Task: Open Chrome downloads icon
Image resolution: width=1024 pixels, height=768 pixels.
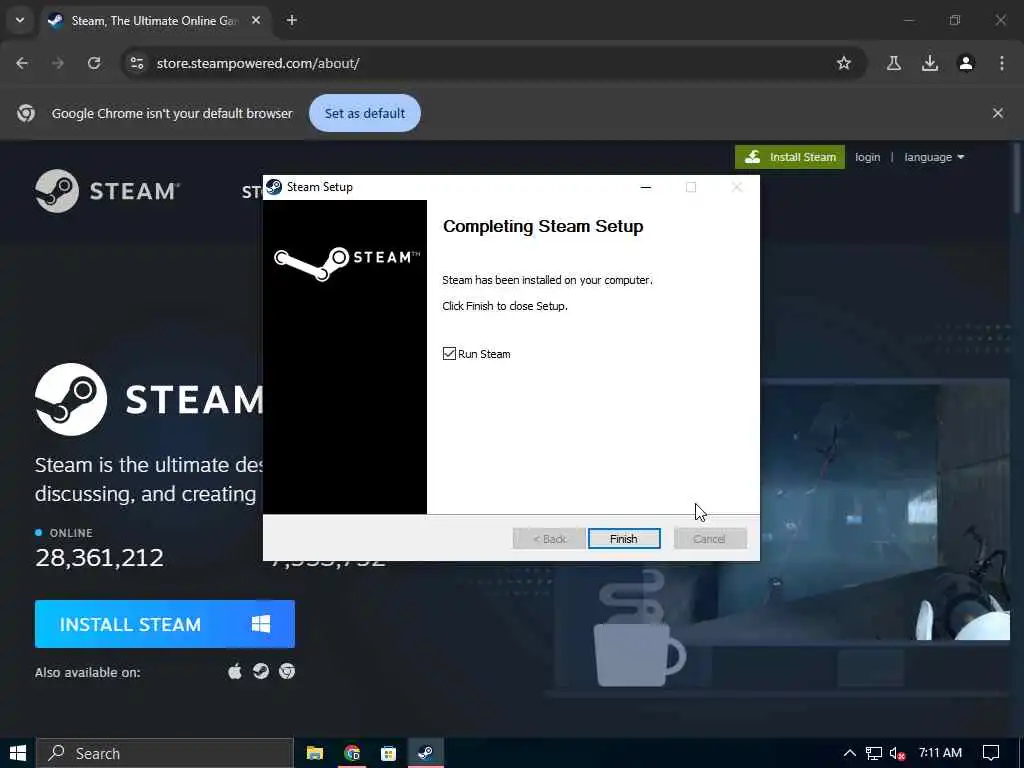Action: pyautogui.click(x=929, y=63)
